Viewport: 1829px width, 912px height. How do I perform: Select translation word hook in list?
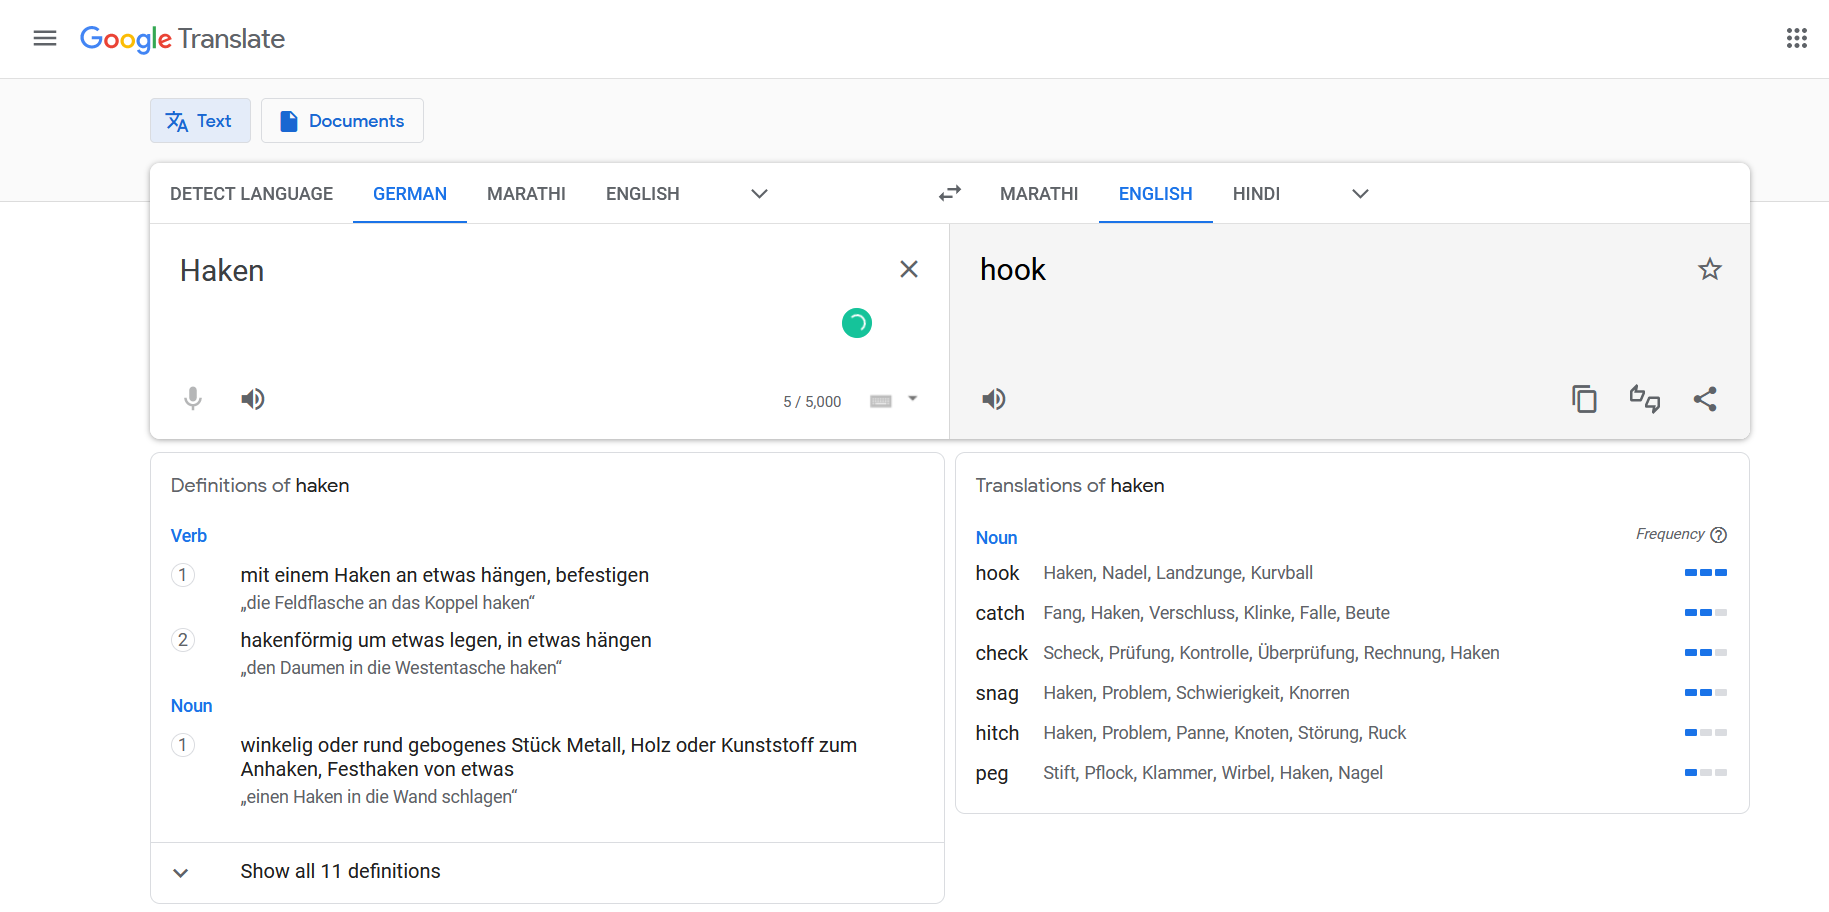(997, 573)
